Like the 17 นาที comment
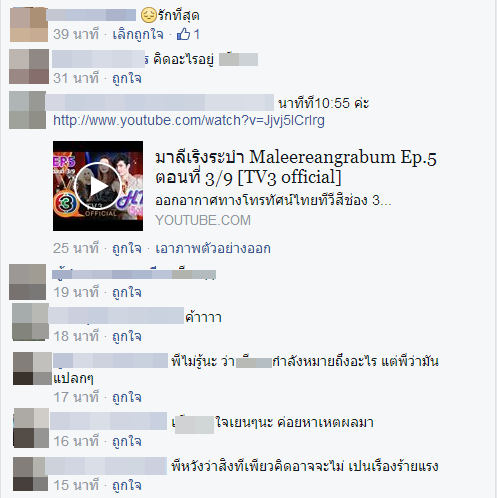497x498 pixels. 127,398
